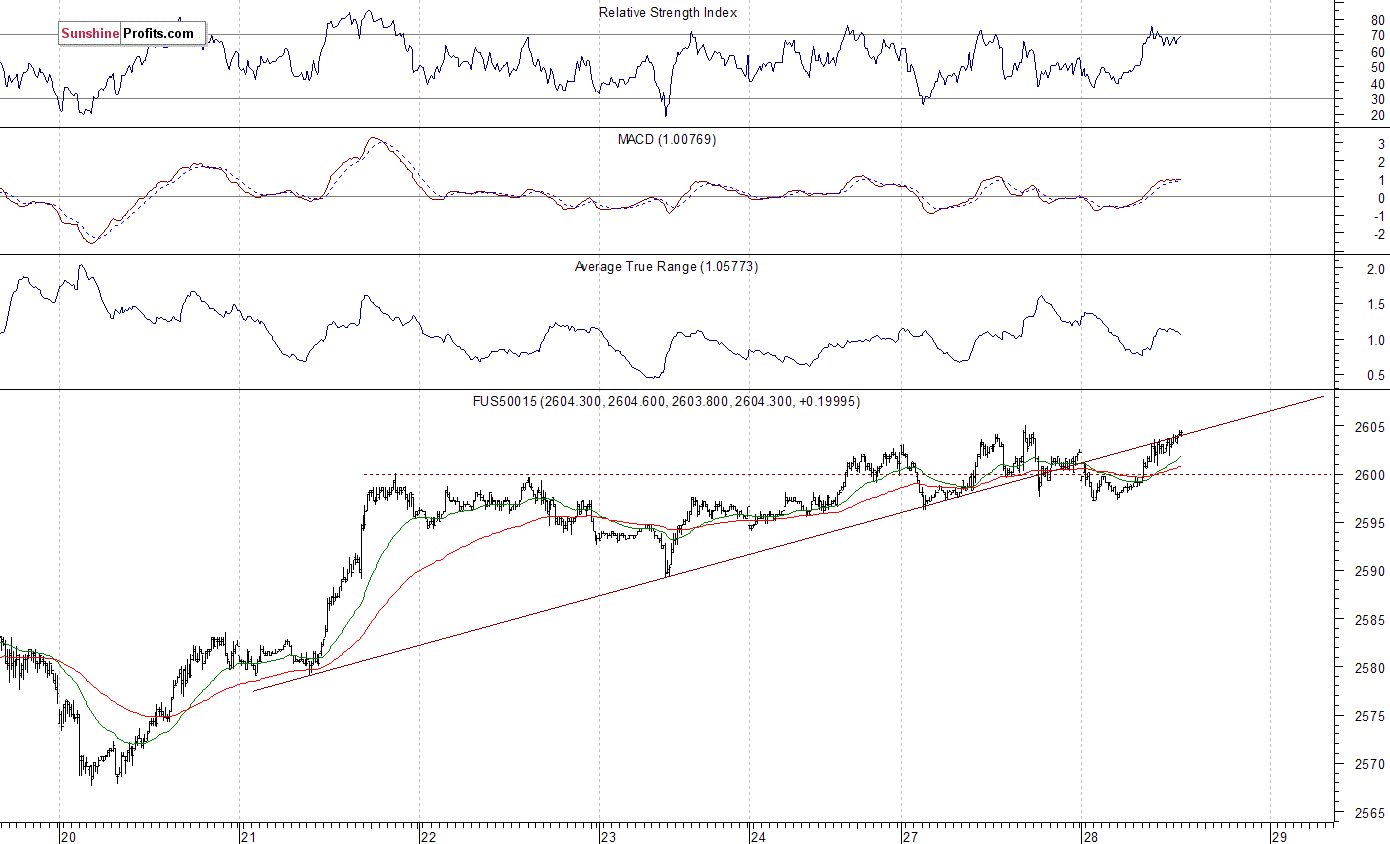Click the FUS50015 price chart title
Image resolution: width=1390 pixels, height=844 pixels.
(x=666, y=401)
